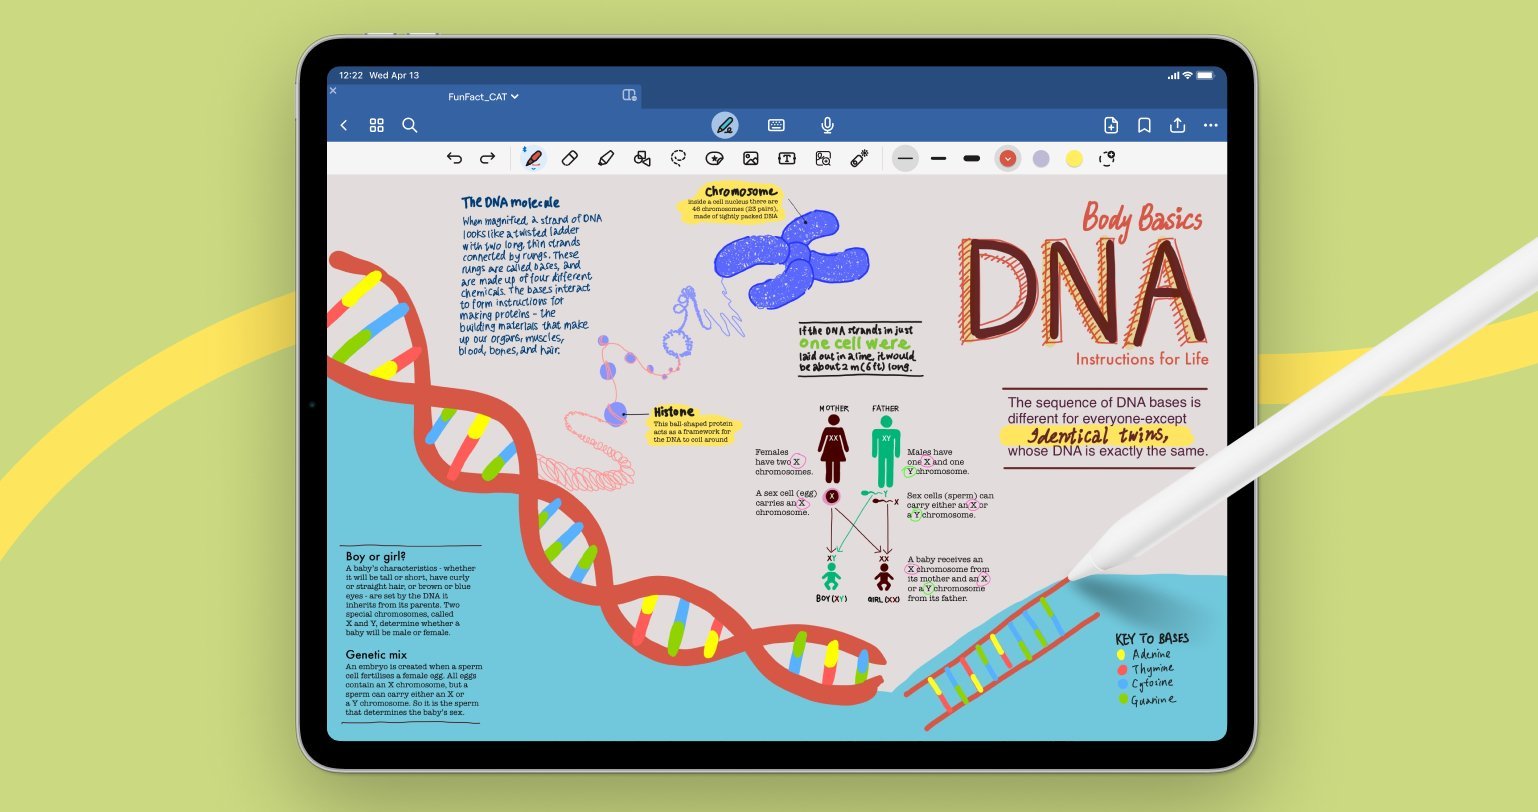Open the share and export menu

pos(1178,125)
